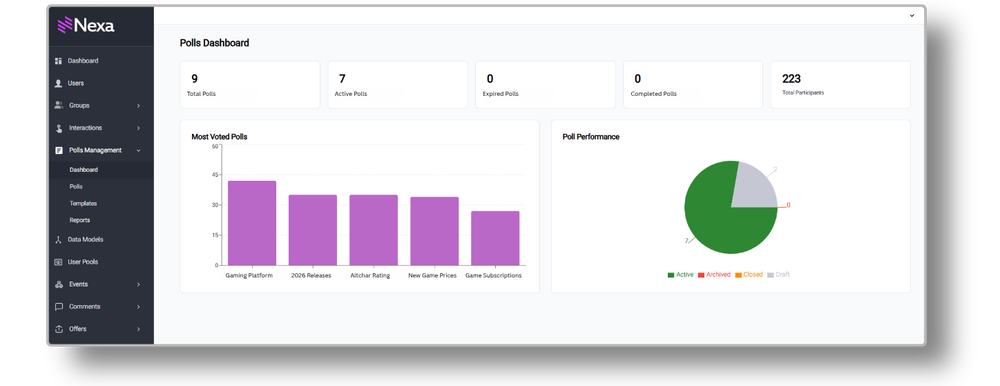
Task: Go to top-level Dashboard label in sidebar
Action: coord(83,61)
